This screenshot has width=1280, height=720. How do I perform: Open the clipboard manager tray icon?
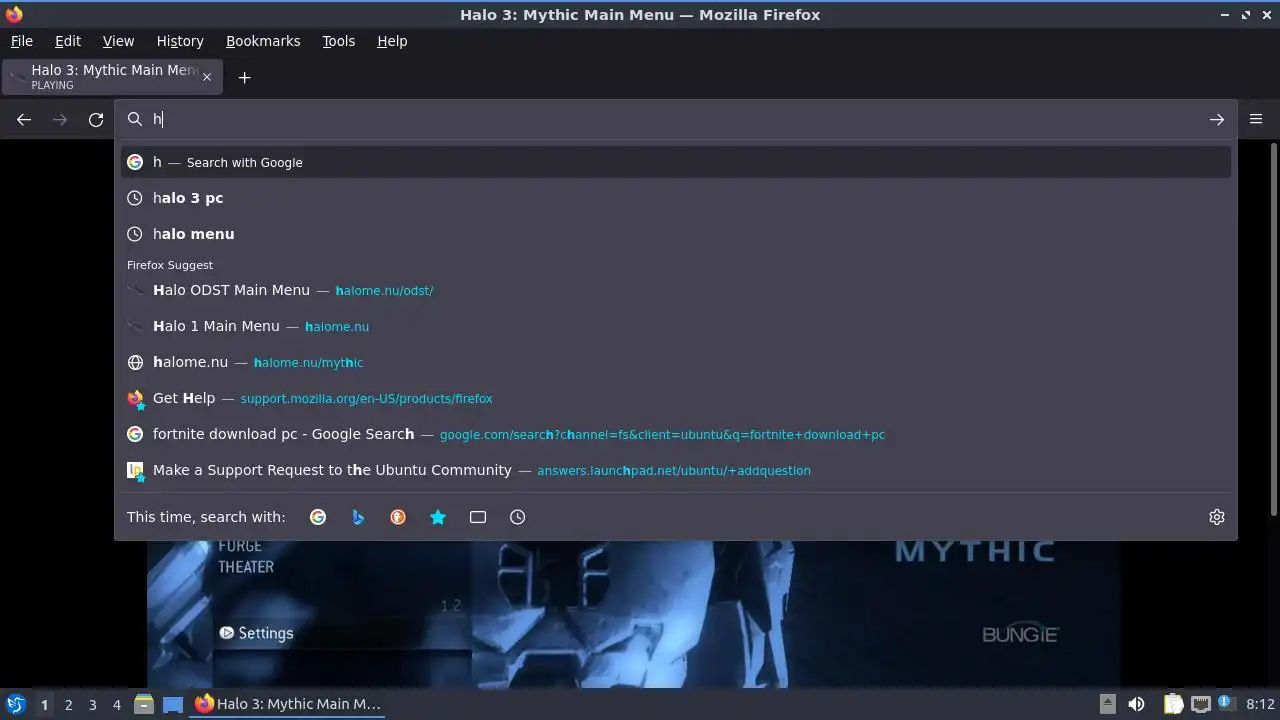pos(1173,704)
